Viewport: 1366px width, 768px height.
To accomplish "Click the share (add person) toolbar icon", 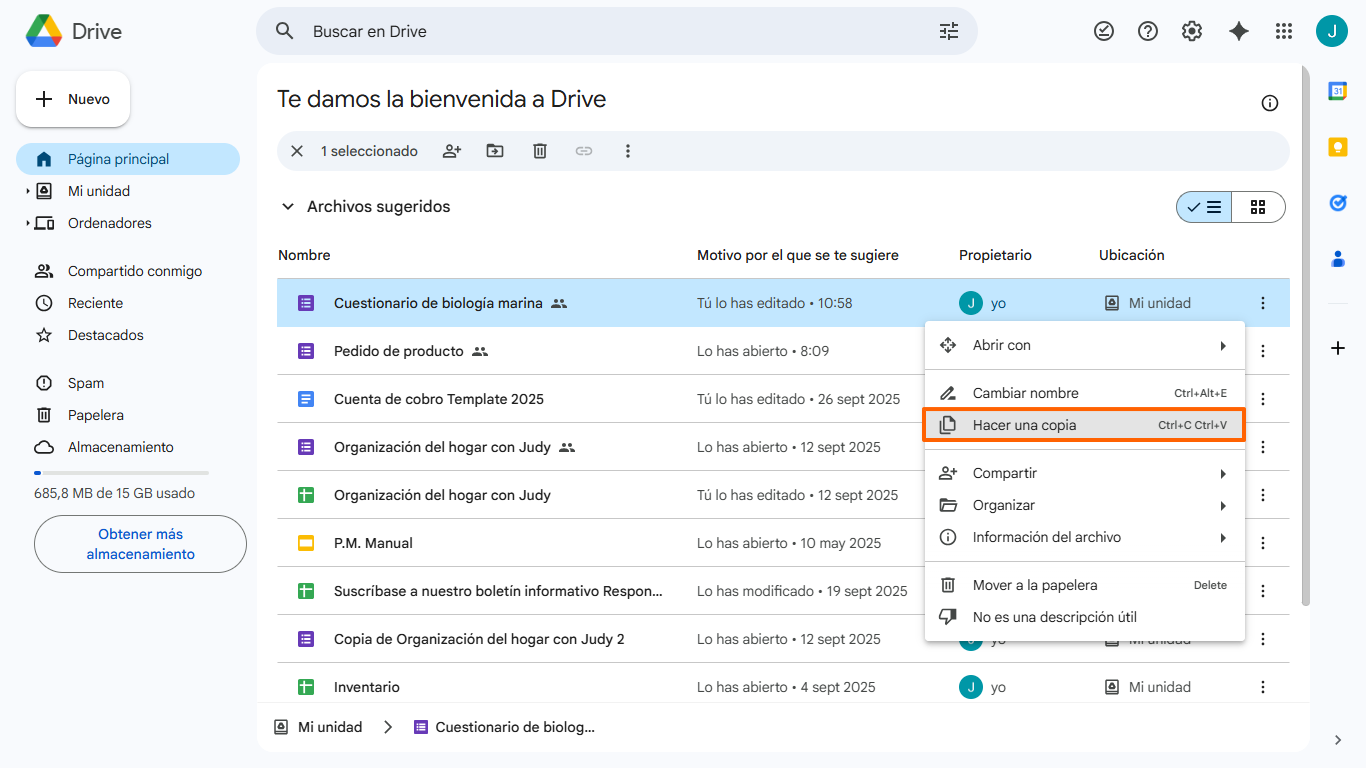I will point(452,151).
